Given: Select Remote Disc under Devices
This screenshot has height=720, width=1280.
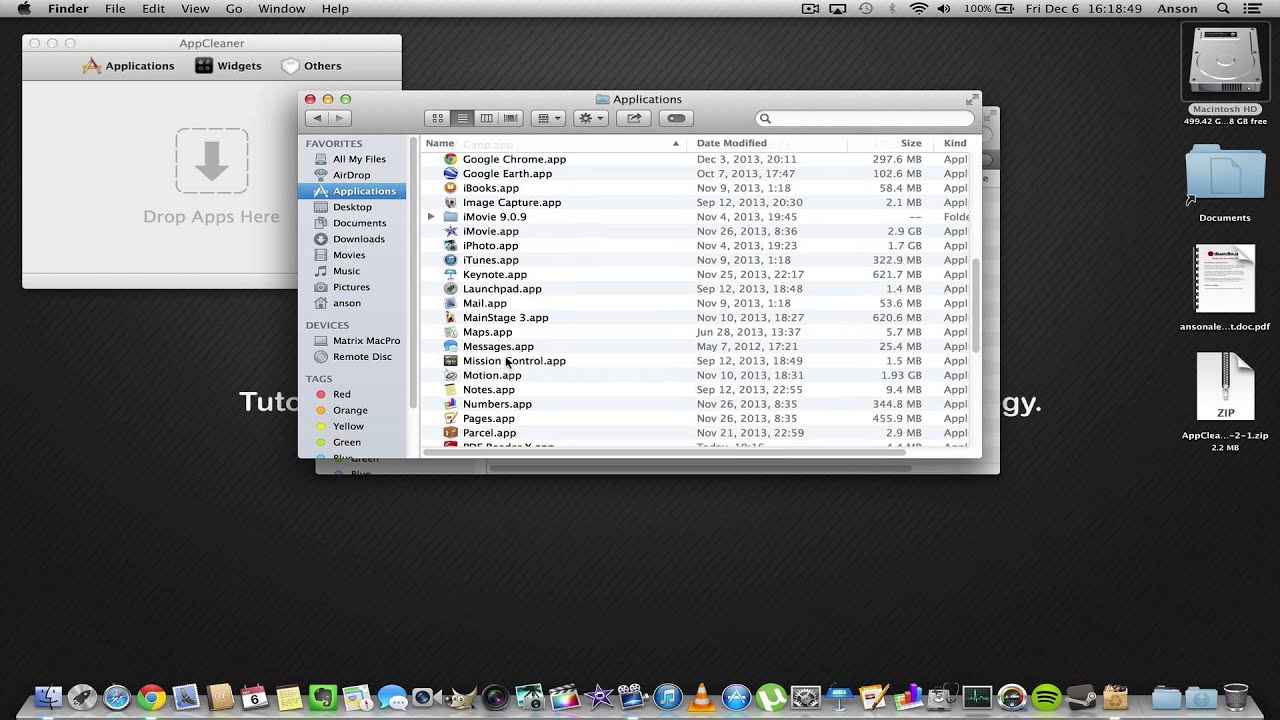Looking at the screenshot, I should (362, 357).
